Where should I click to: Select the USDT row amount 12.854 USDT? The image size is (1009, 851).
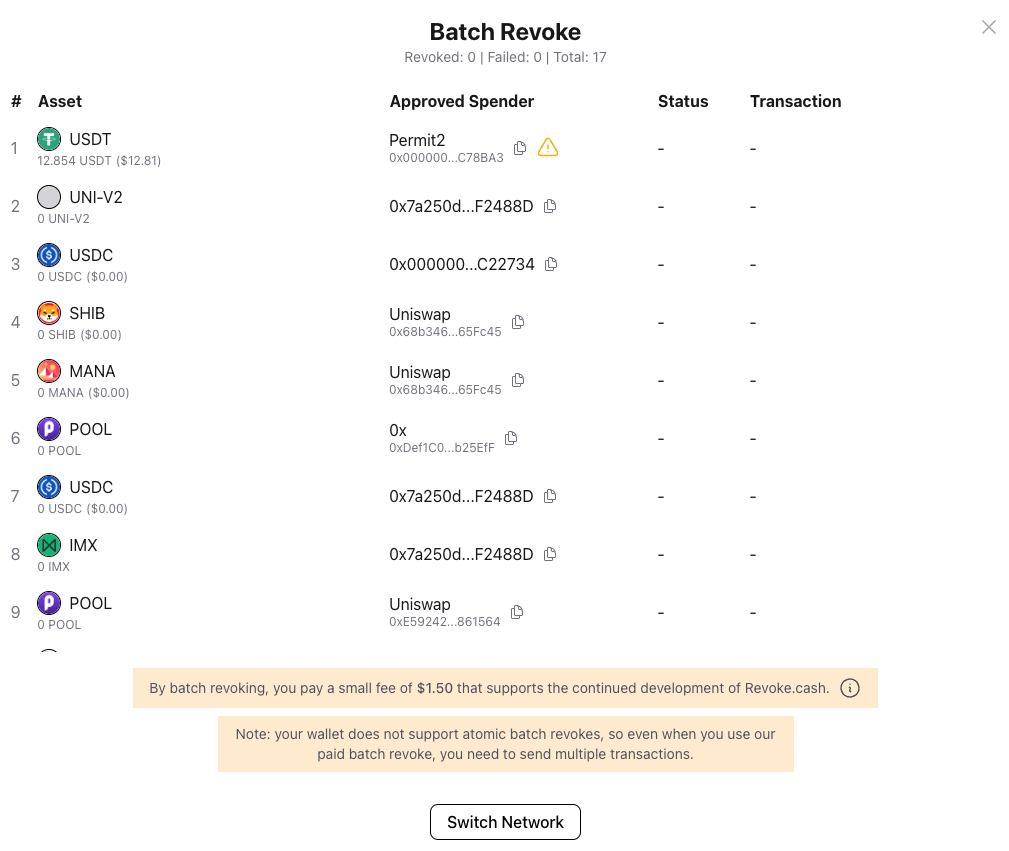pyautogui.click(x=99, y=160)
